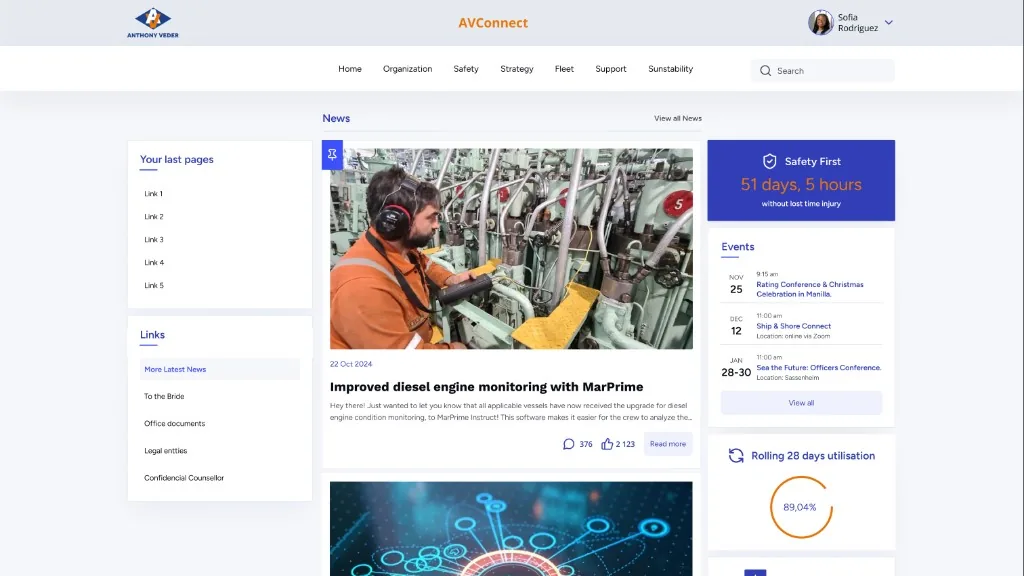This screenshot has width=1024, height=576.
Task: Click the 89,04% utilisation progress ring
Action: click(x=801, y=507)
